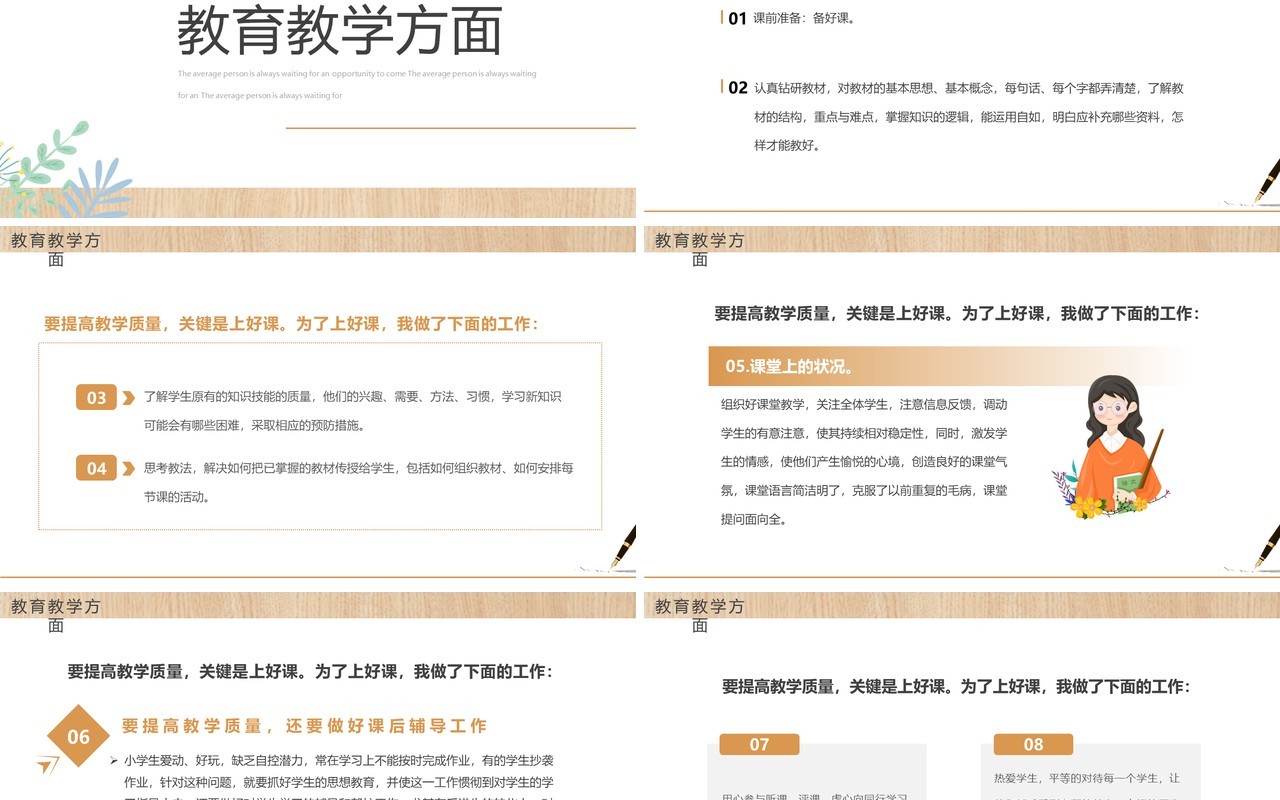Screen dimensions: 1280x800
Task: Click the '01' number on the top slide
Action: tap(737, 18)
